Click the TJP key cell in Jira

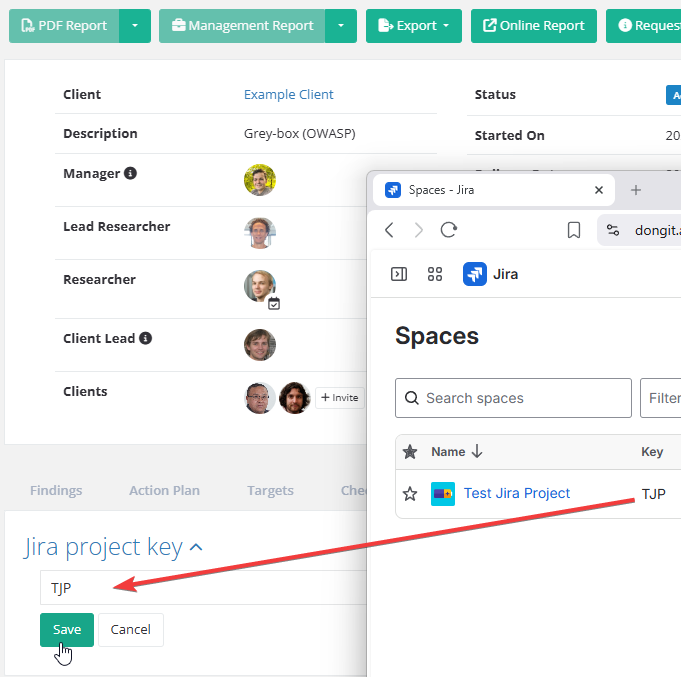tap(654, 494)
